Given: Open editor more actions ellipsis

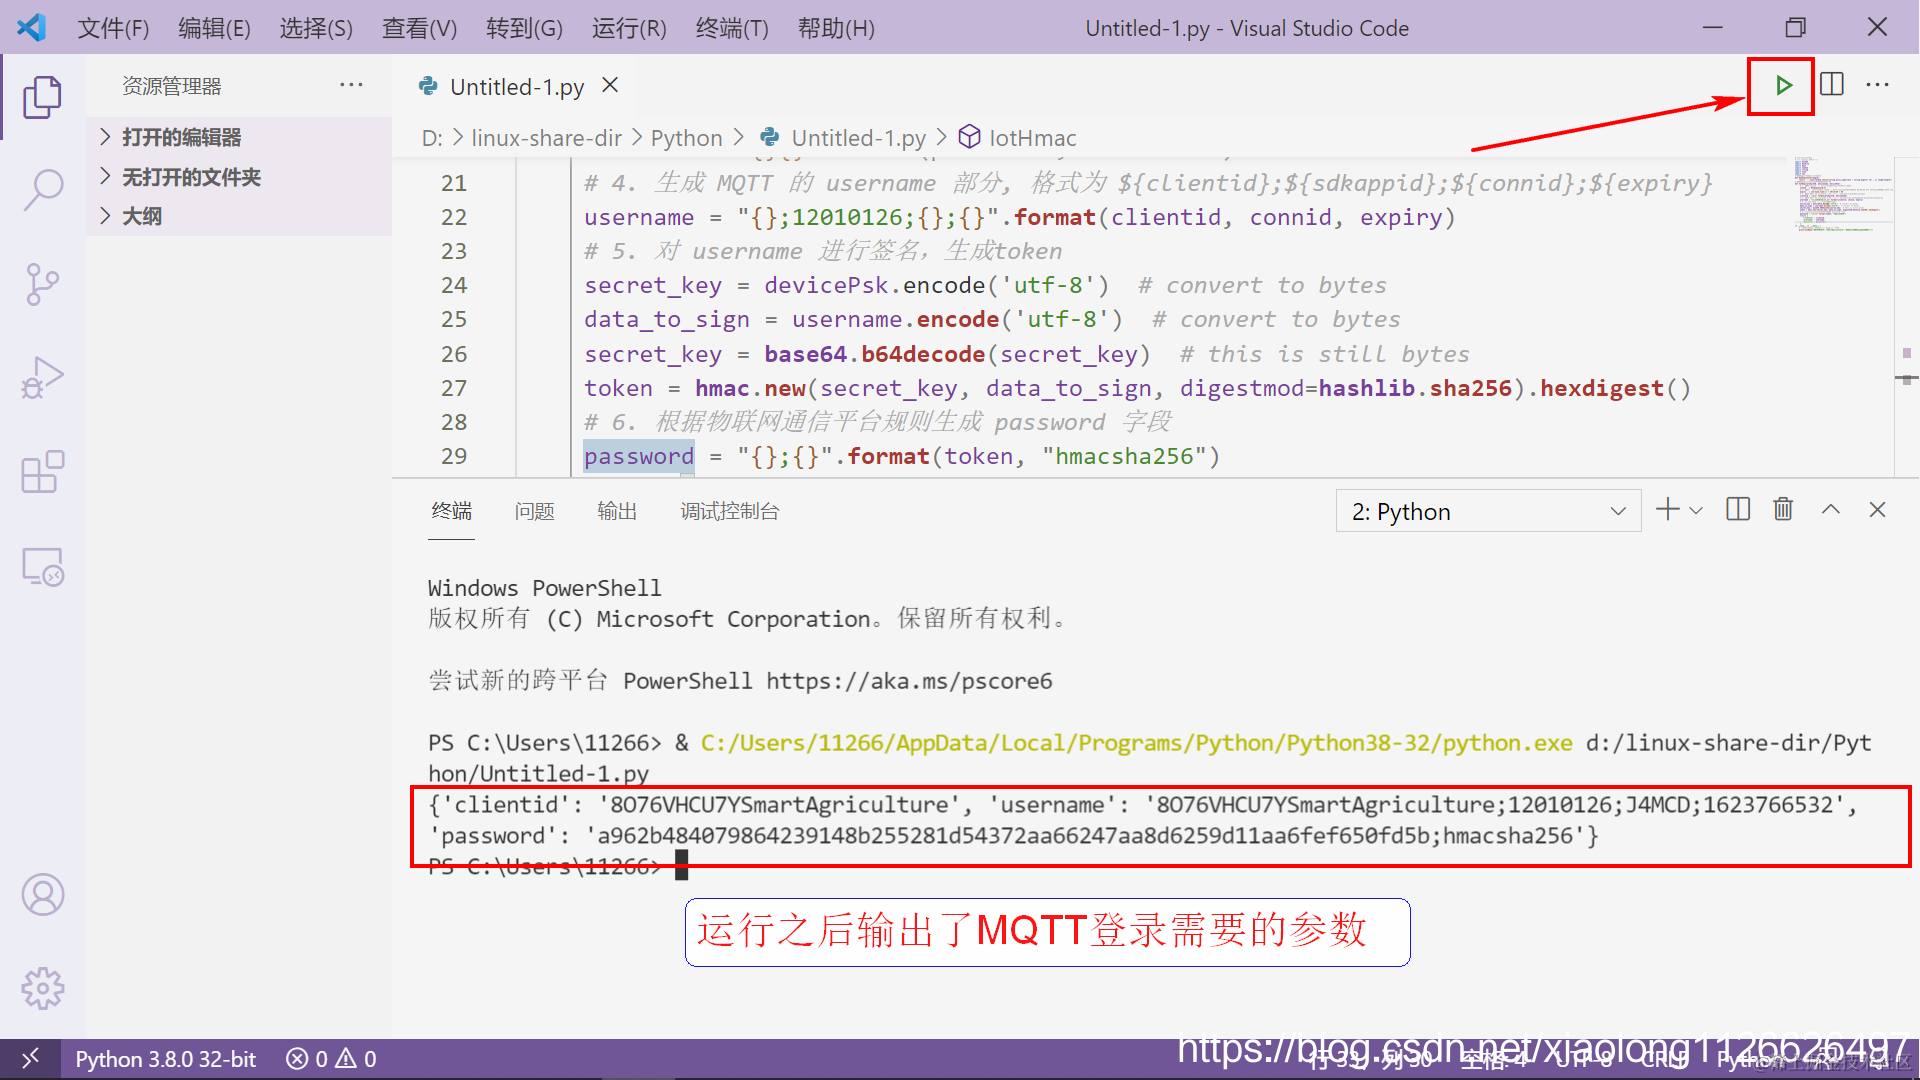Looking at the screenshot, I should pos(1877,85).
